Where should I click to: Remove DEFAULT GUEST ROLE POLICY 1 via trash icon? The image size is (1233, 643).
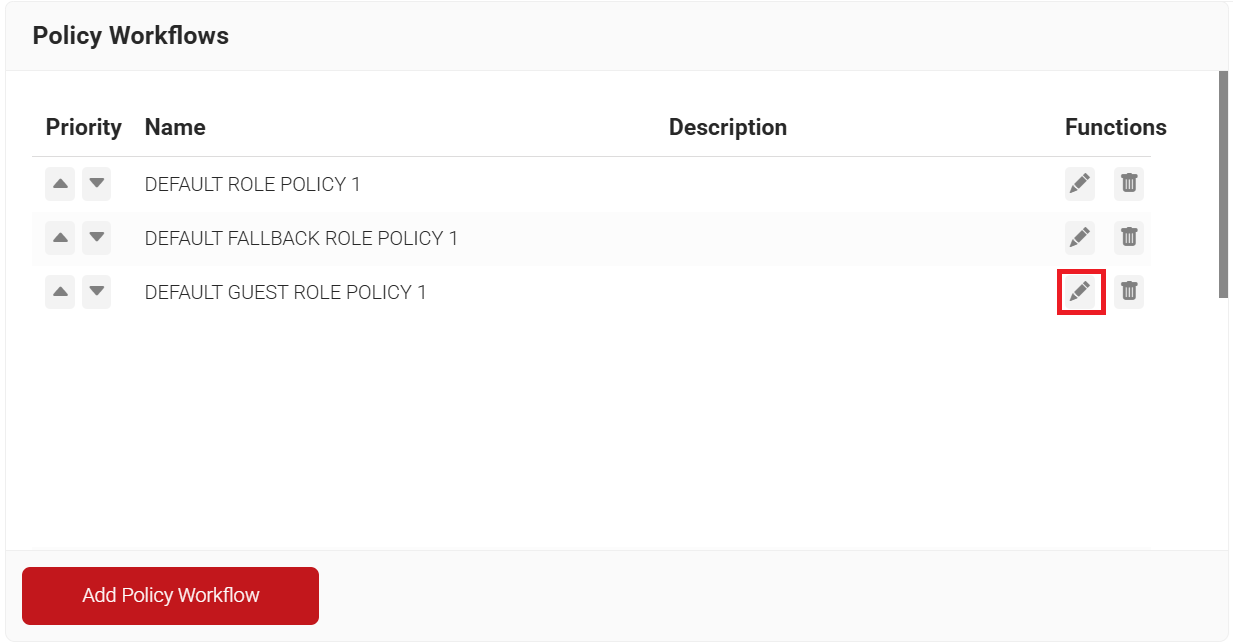click(x=1128, y=292)
